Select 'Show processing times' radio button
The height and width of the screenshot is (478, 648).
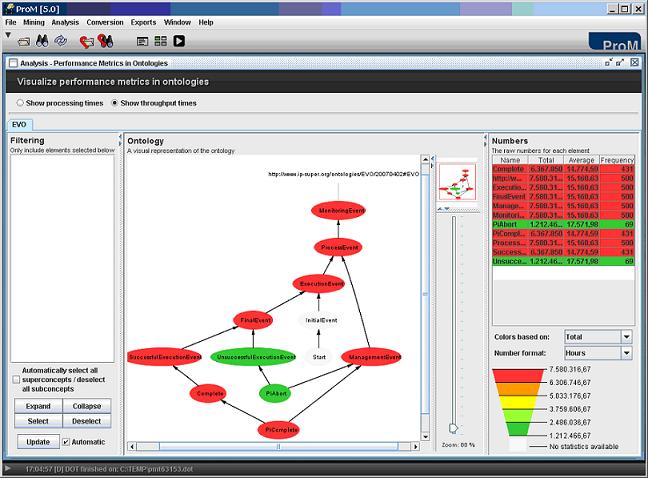point(20,103)
